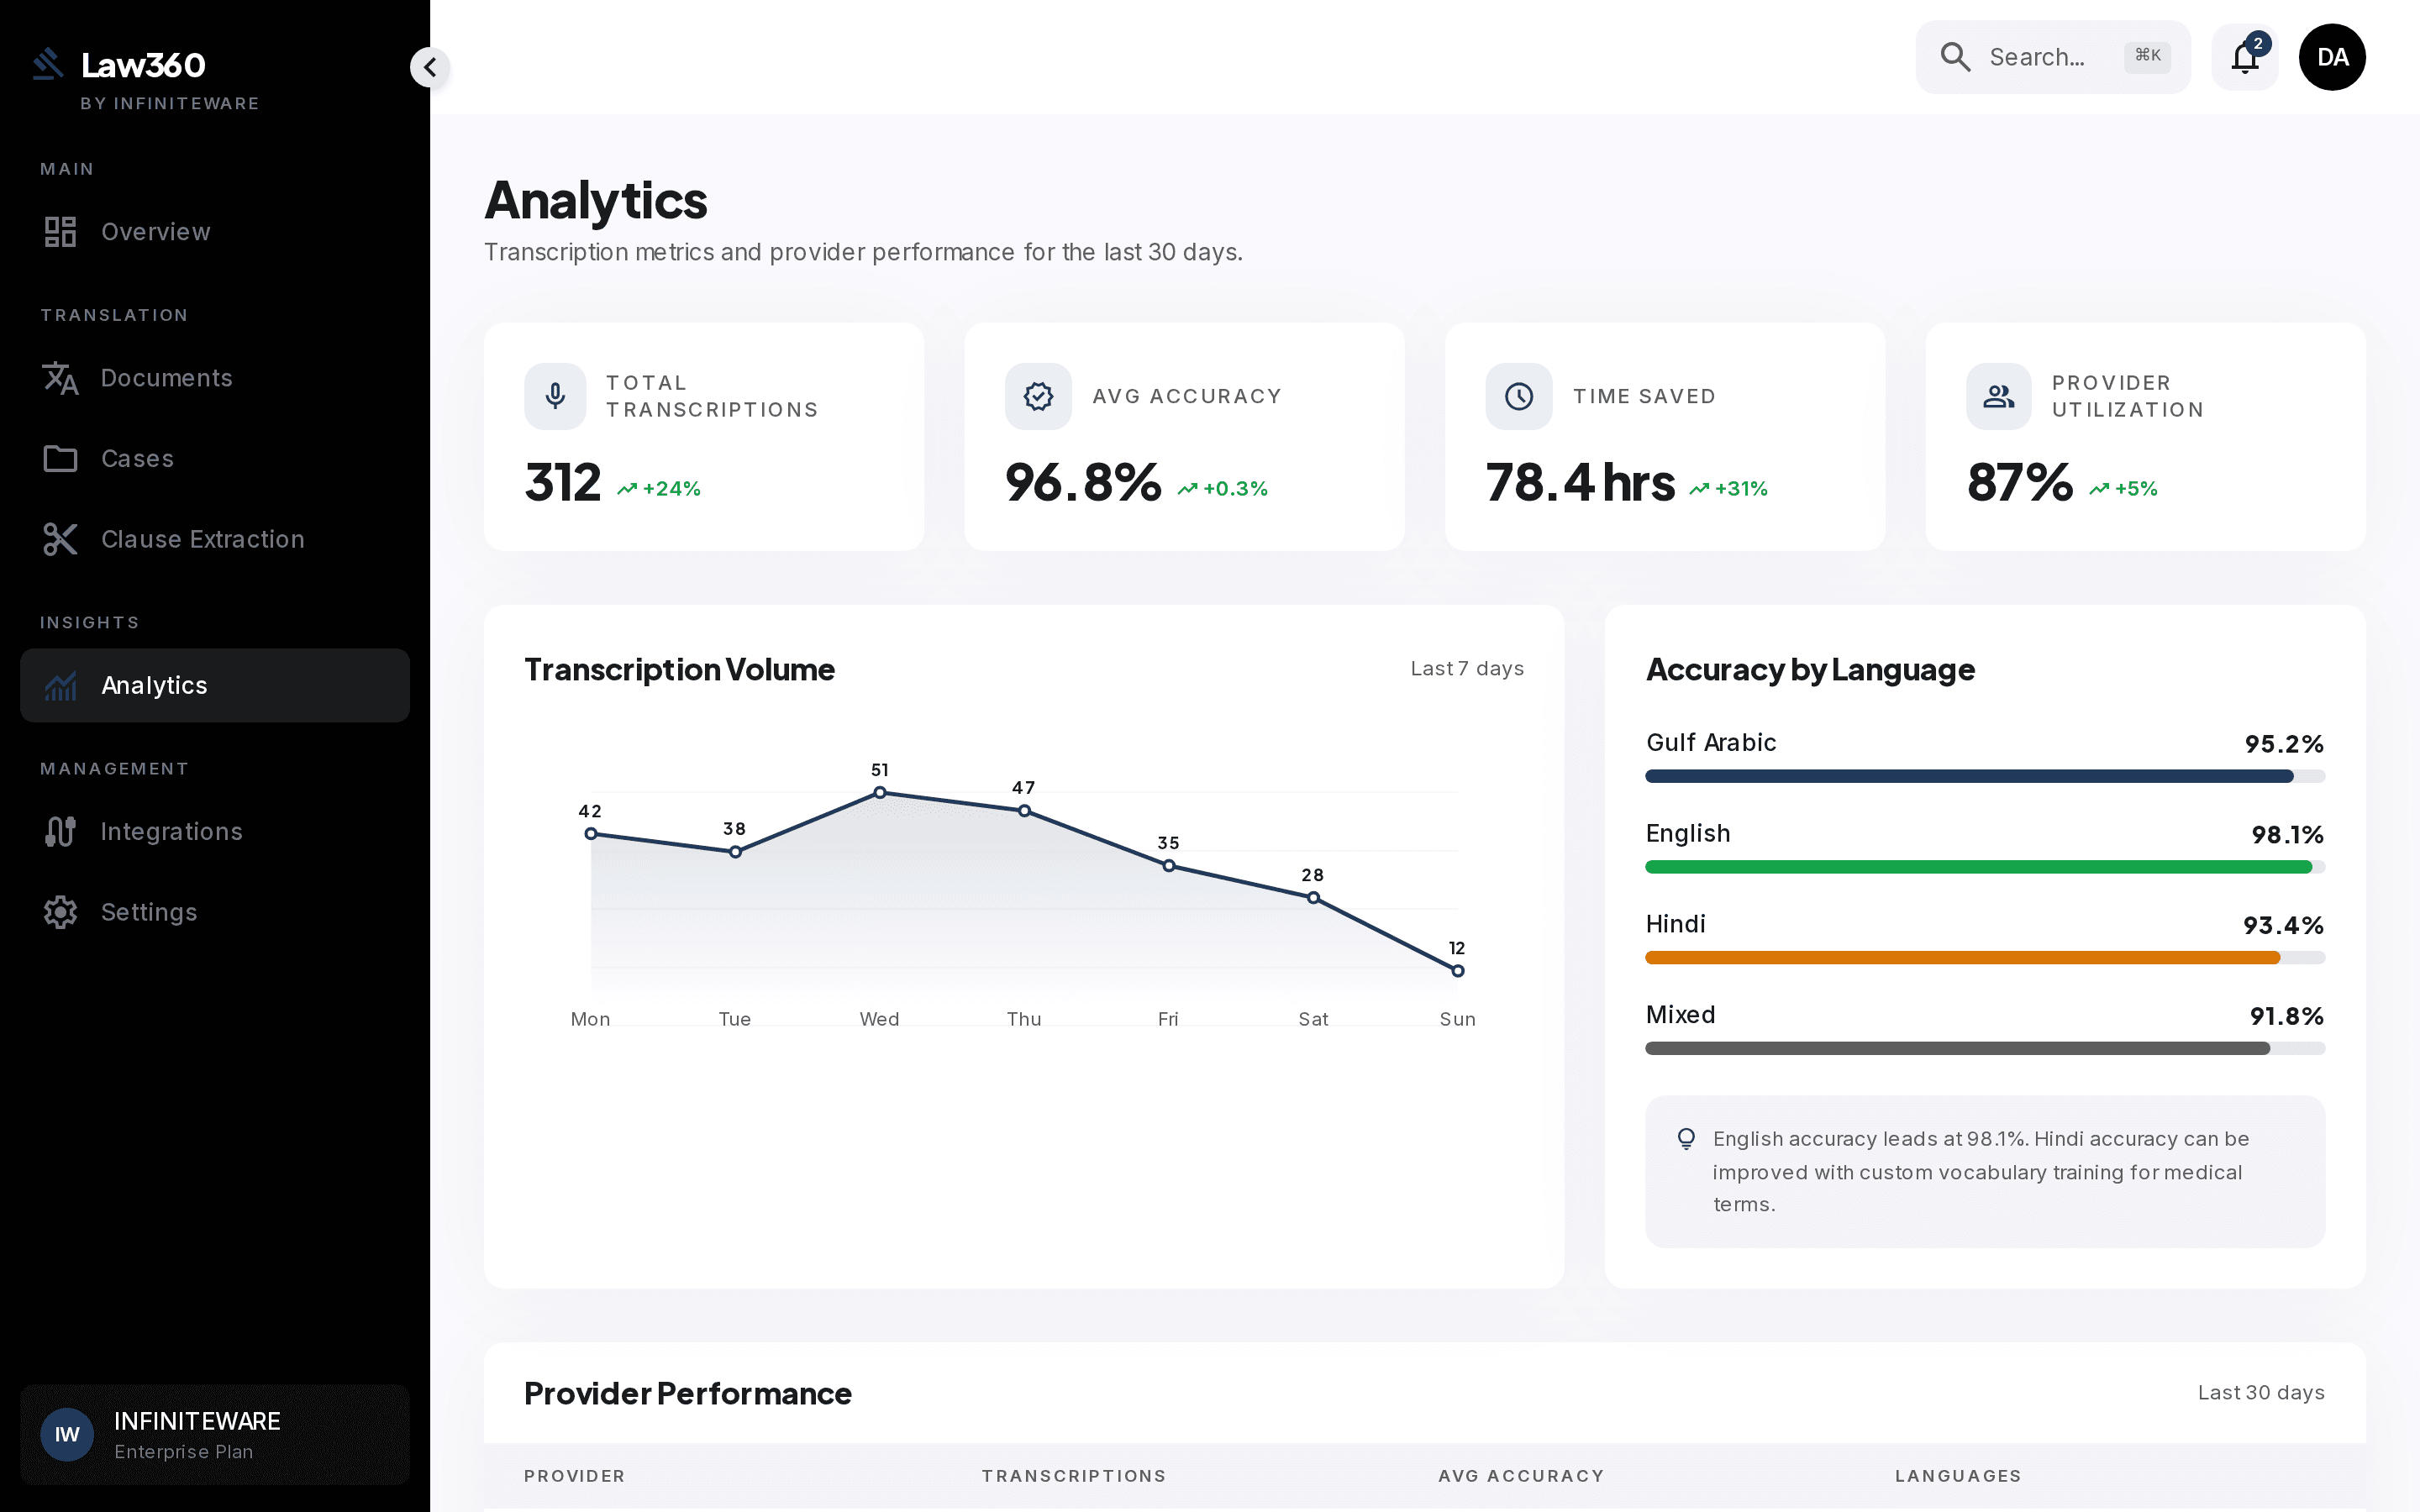The height and width of the screenshot is (1512, 2420).
Task: Open the Cases folder icon
Action: click(x=60, y=459)
